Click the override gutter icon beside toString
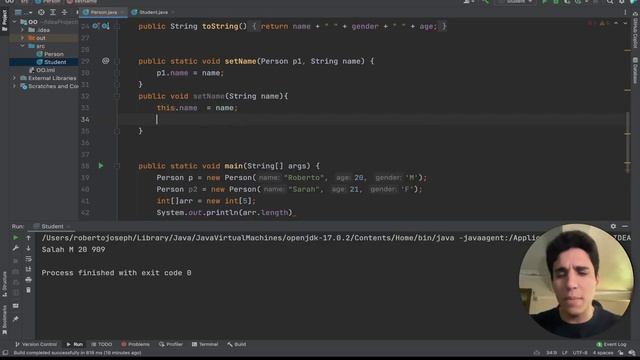Image resolution: width=640 pixels, height=360 pixels. (x=96, y=26)
